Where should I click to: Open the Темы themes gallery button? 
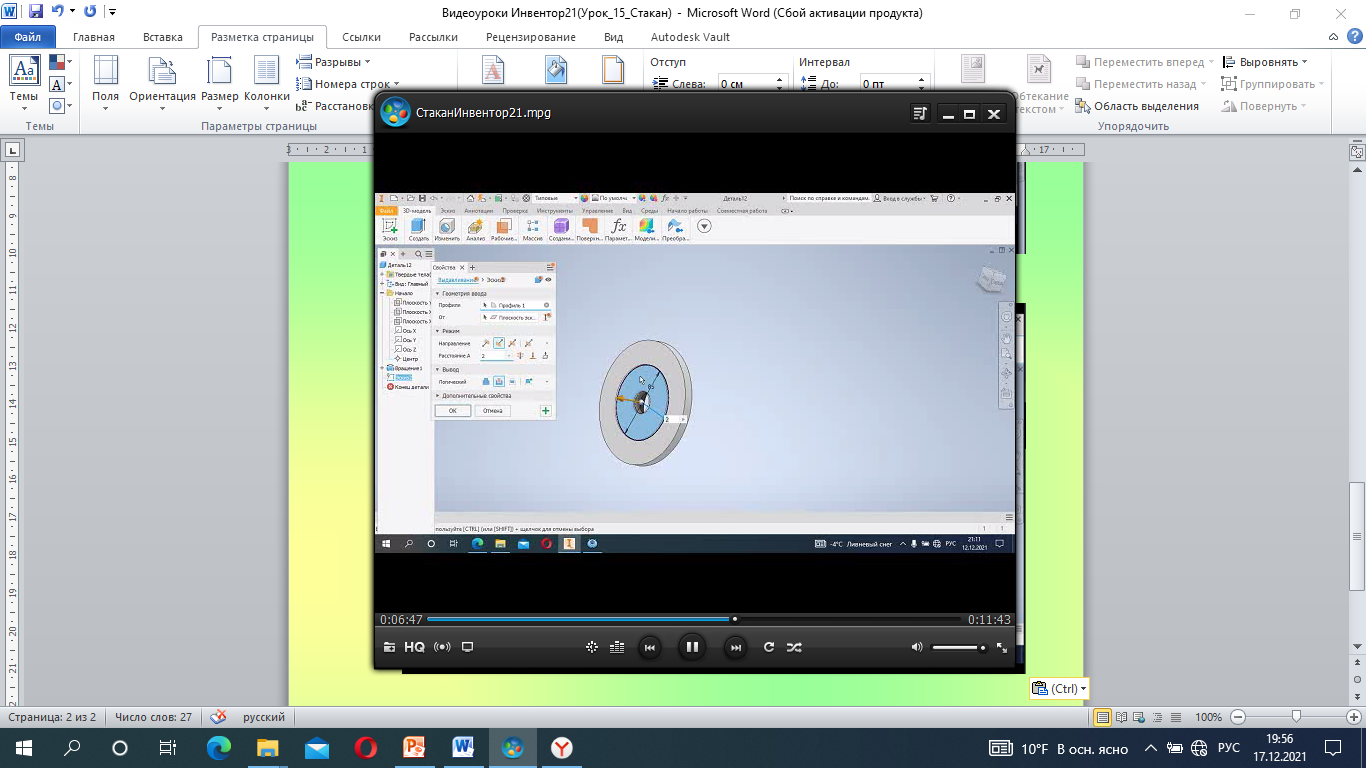pyautogui.click(x=24, y=82)
